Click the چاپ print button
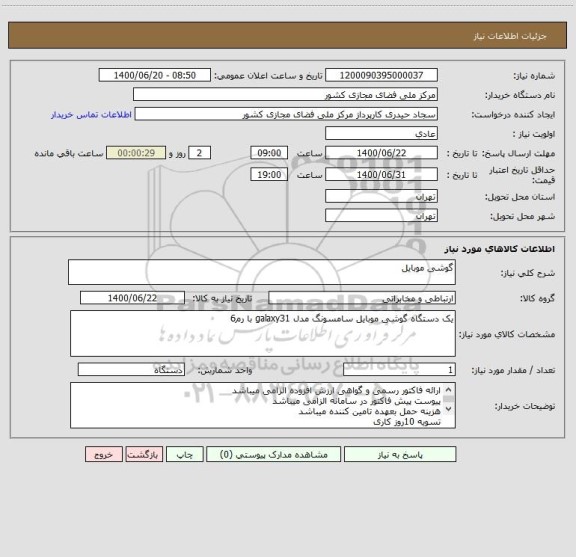This screenshot has width=576, height=557. [184, 454]
